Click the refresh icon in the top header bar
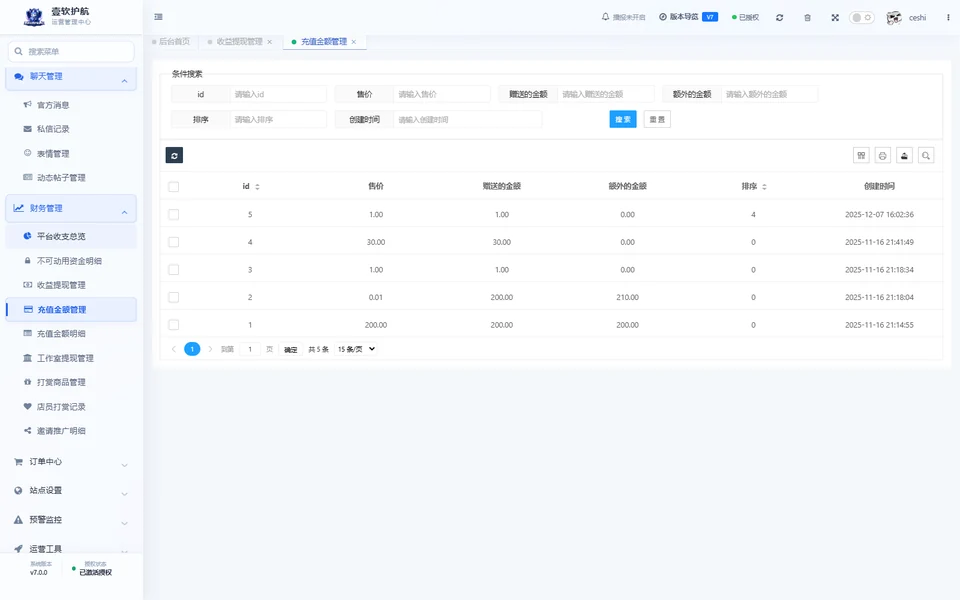Viewport: 960px width, 600px height. click(x=779, y=18)
